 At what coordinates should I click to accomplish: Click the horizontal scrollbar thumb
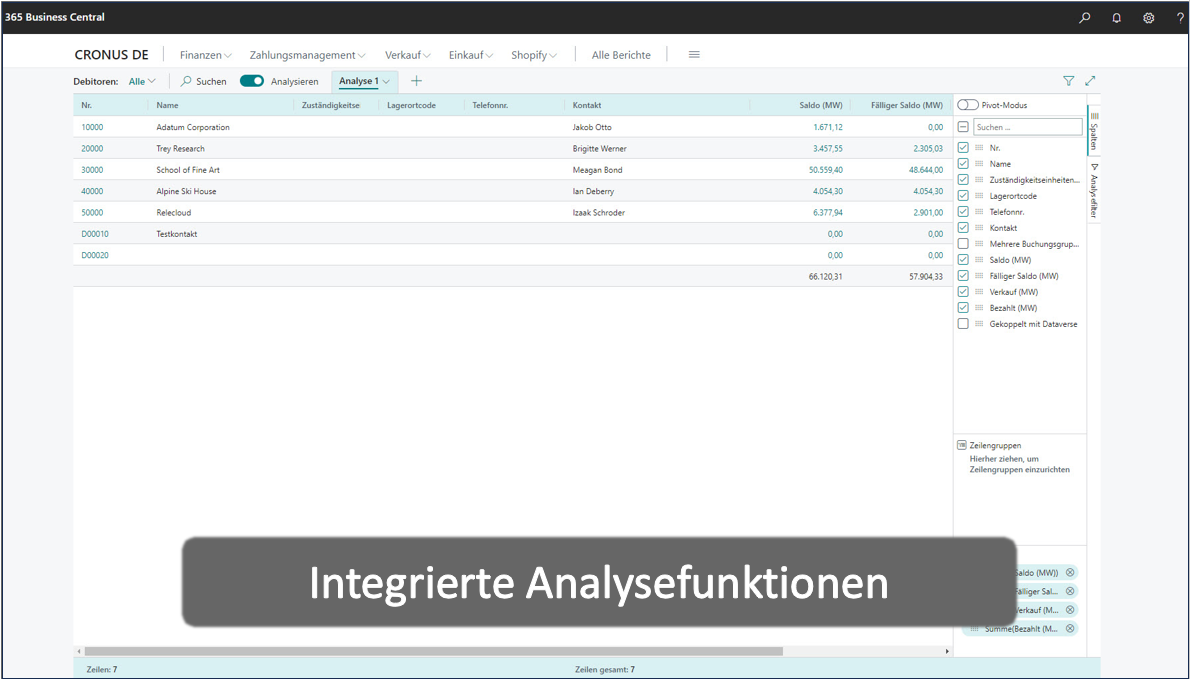coord(433,651)
